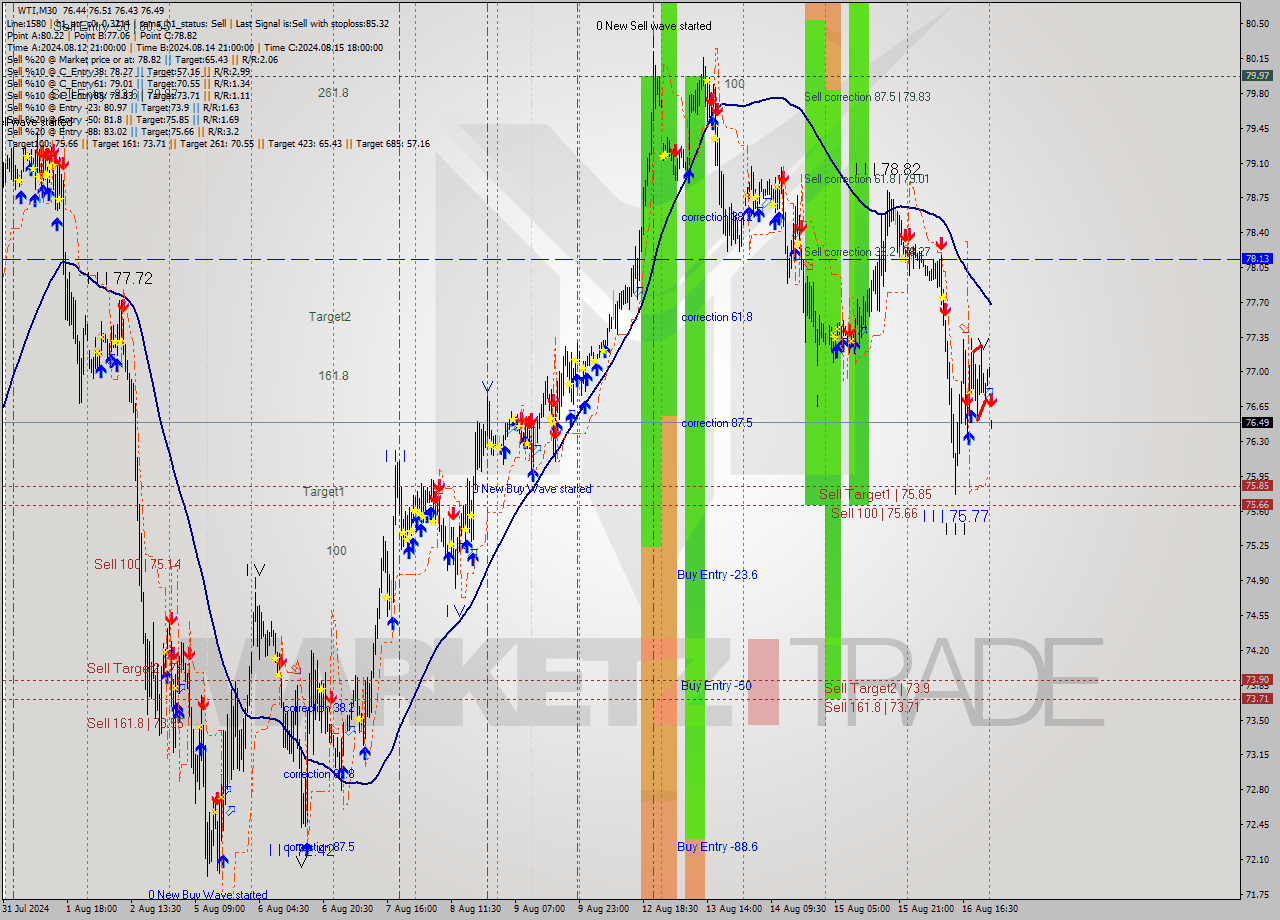Image resolution: width=1280 pixels, height=920 pixels.
Task: Click the '| | | 77.72' wave label
Action: pos(119,278)
